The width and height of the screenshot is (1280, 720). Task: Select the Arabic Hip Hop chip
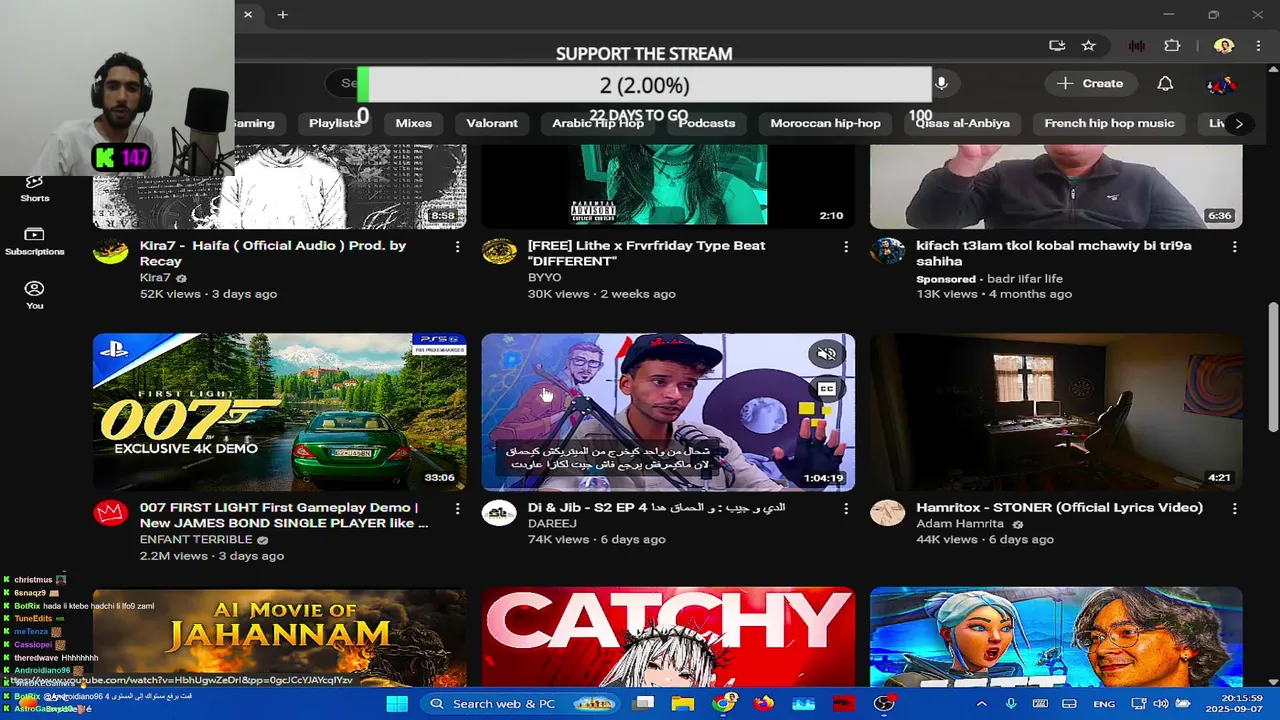pyautogui.click(x=598, y=123)
